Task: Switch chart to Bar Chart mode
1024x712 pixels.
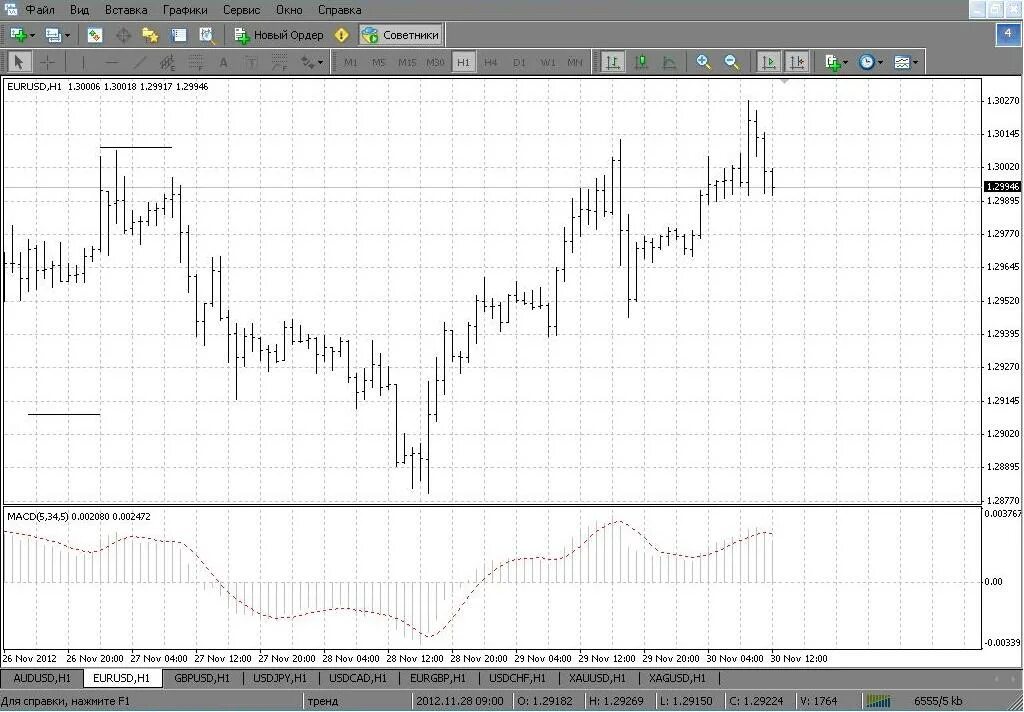Action: [613, 62]
